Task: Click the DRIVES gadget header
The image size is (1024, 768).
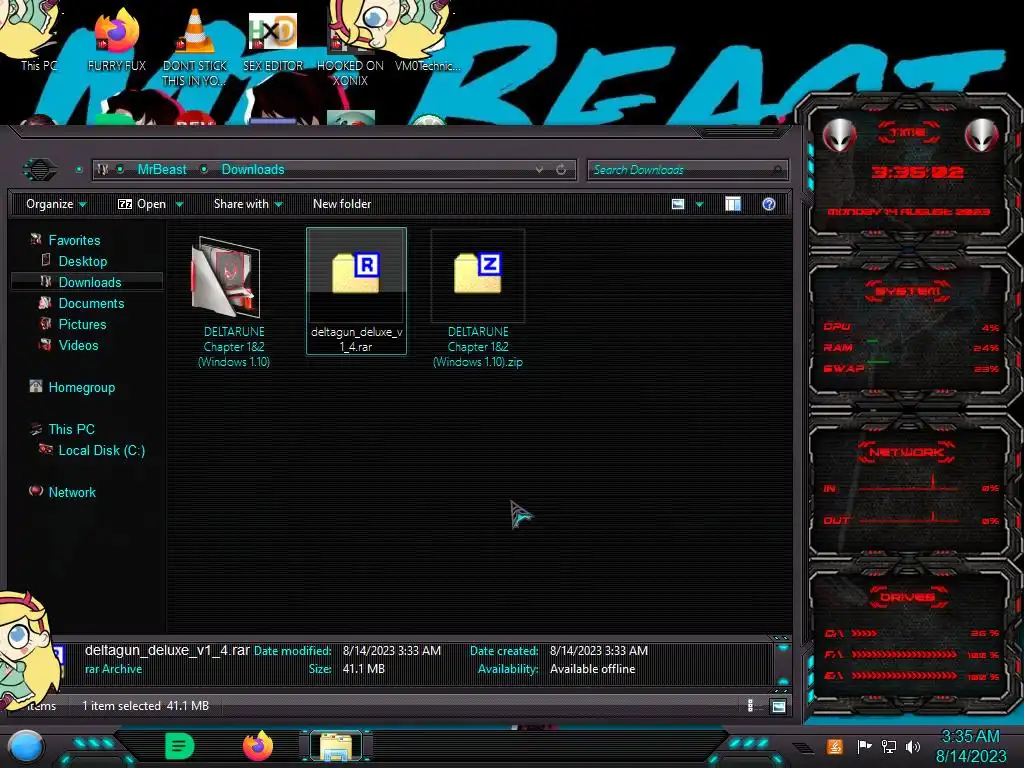Action: [x=907, y=597]
